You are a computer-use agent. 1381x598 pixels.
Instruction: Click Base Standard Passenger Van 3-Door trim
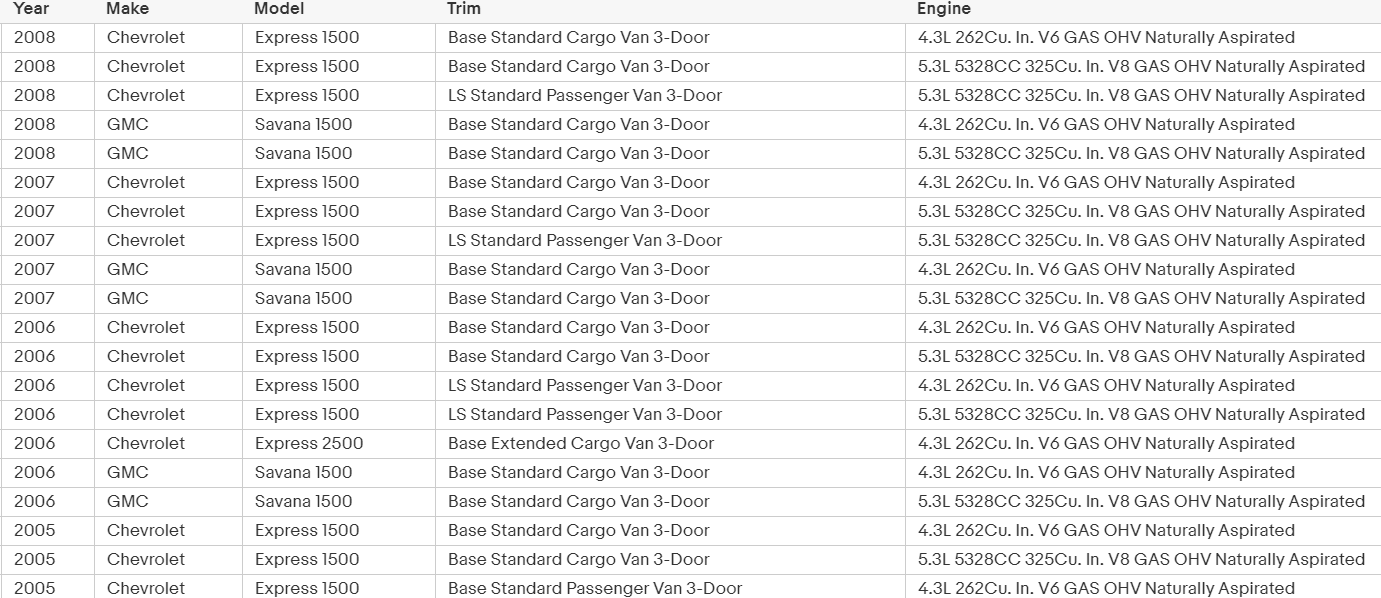[595, 588]
